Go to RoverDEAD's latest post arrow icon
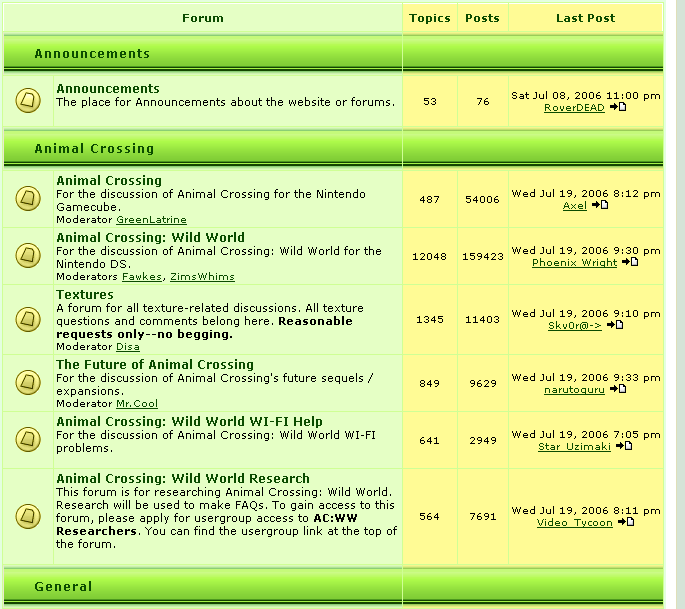This screenshot has width=685, height=609. click(618, 107)
